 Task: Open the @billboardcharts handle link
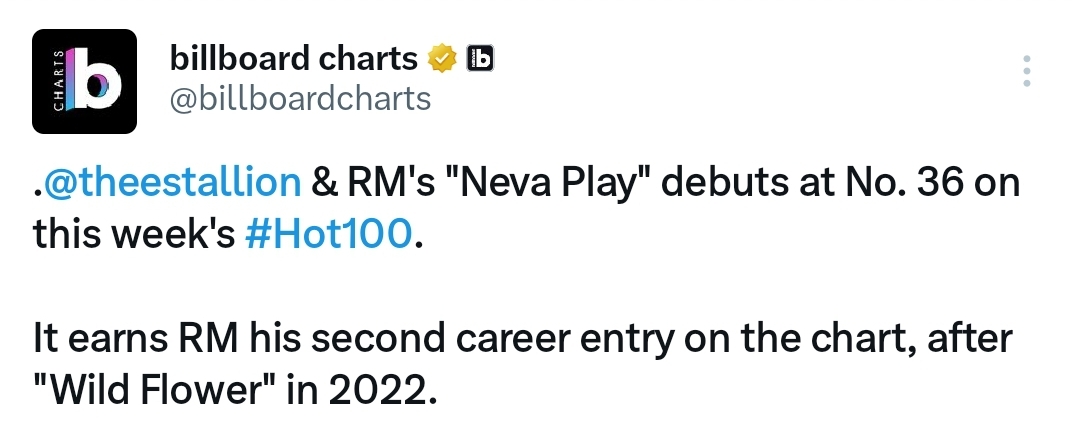300,99
